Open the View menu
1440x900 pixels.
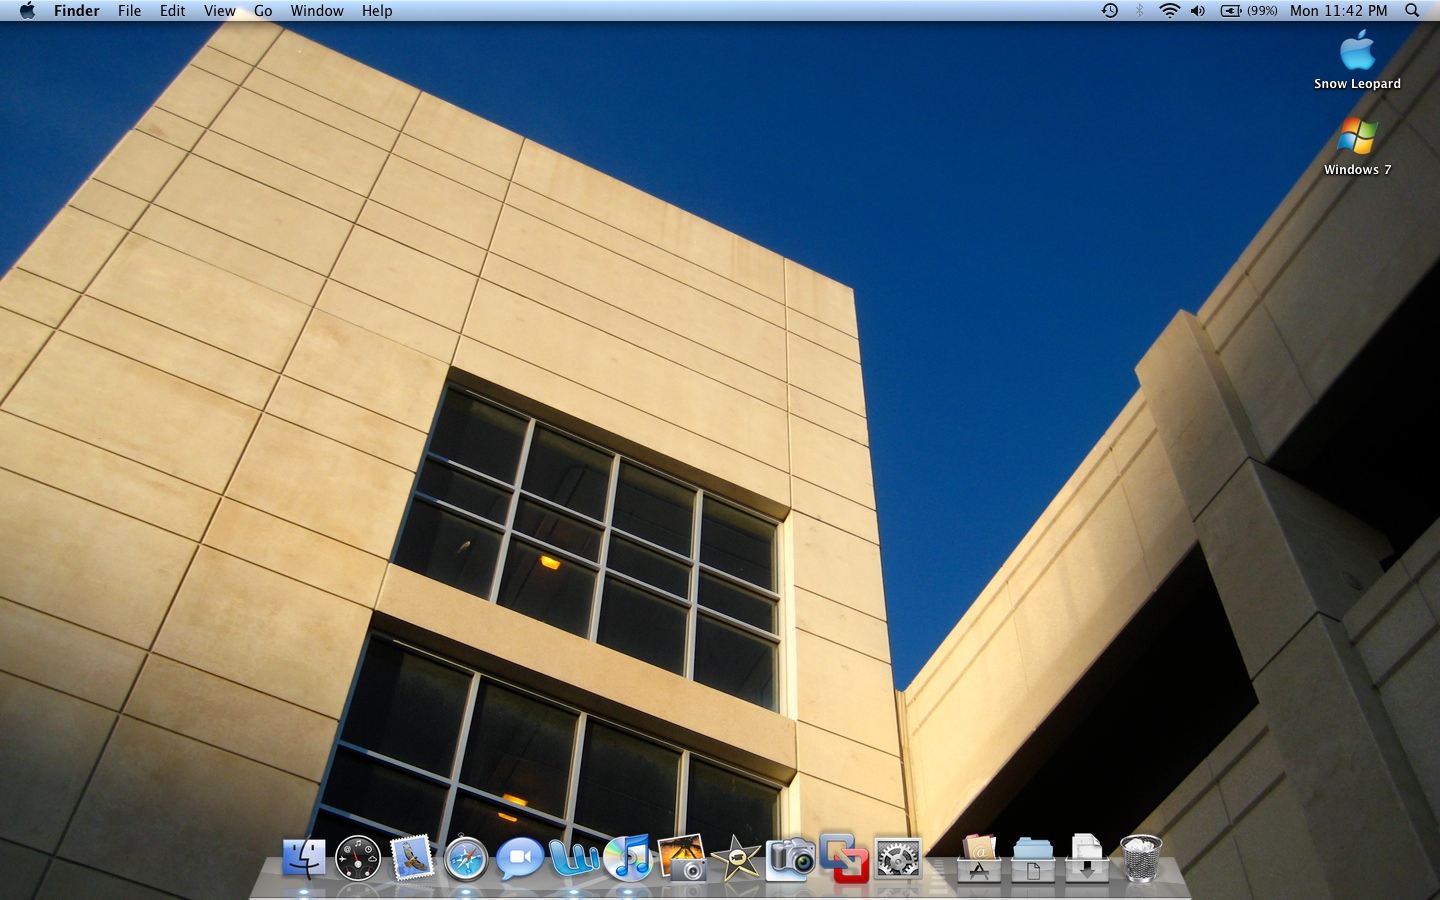point(220,10)
